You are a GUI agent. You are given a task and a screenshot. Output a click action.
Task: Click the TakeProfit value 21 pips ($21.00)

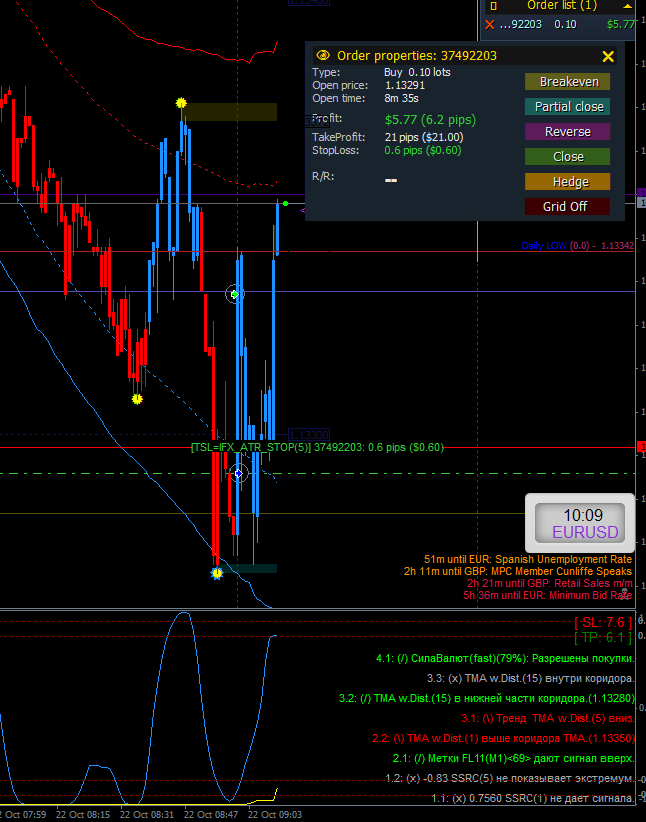pos(424,137)
